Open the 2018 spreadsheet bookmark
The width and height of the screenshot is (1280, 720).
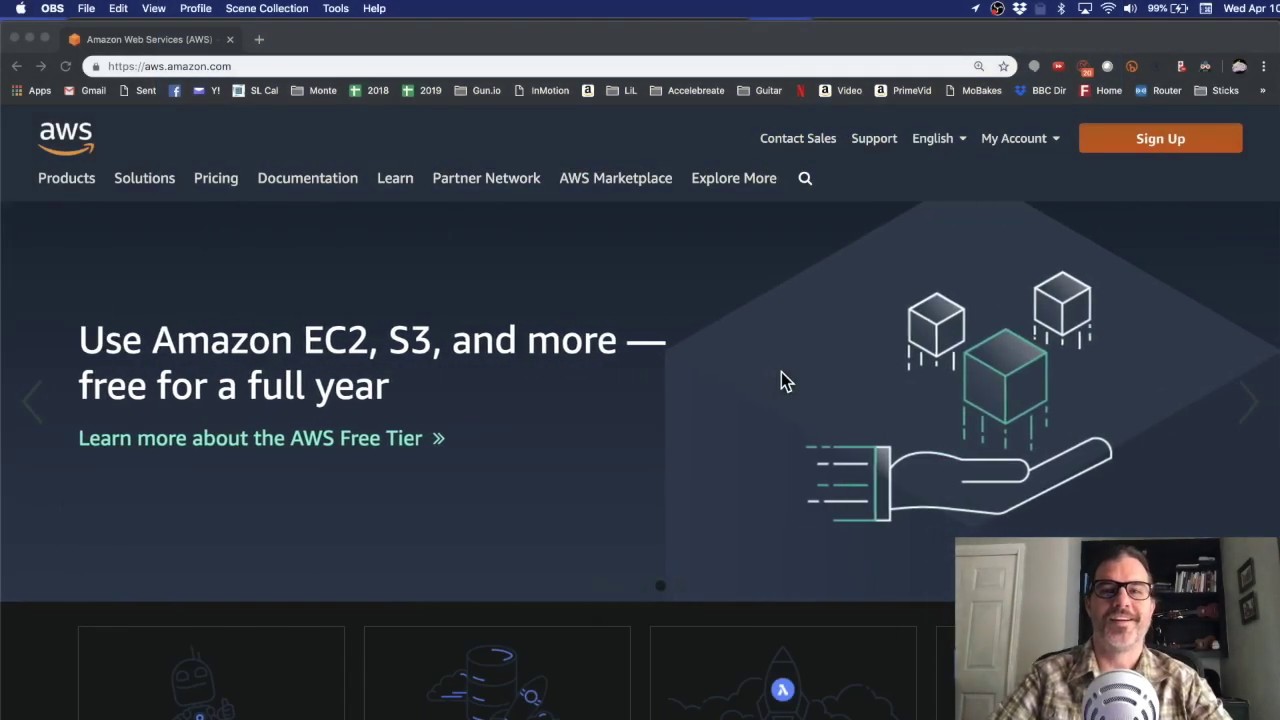point(368,90)
